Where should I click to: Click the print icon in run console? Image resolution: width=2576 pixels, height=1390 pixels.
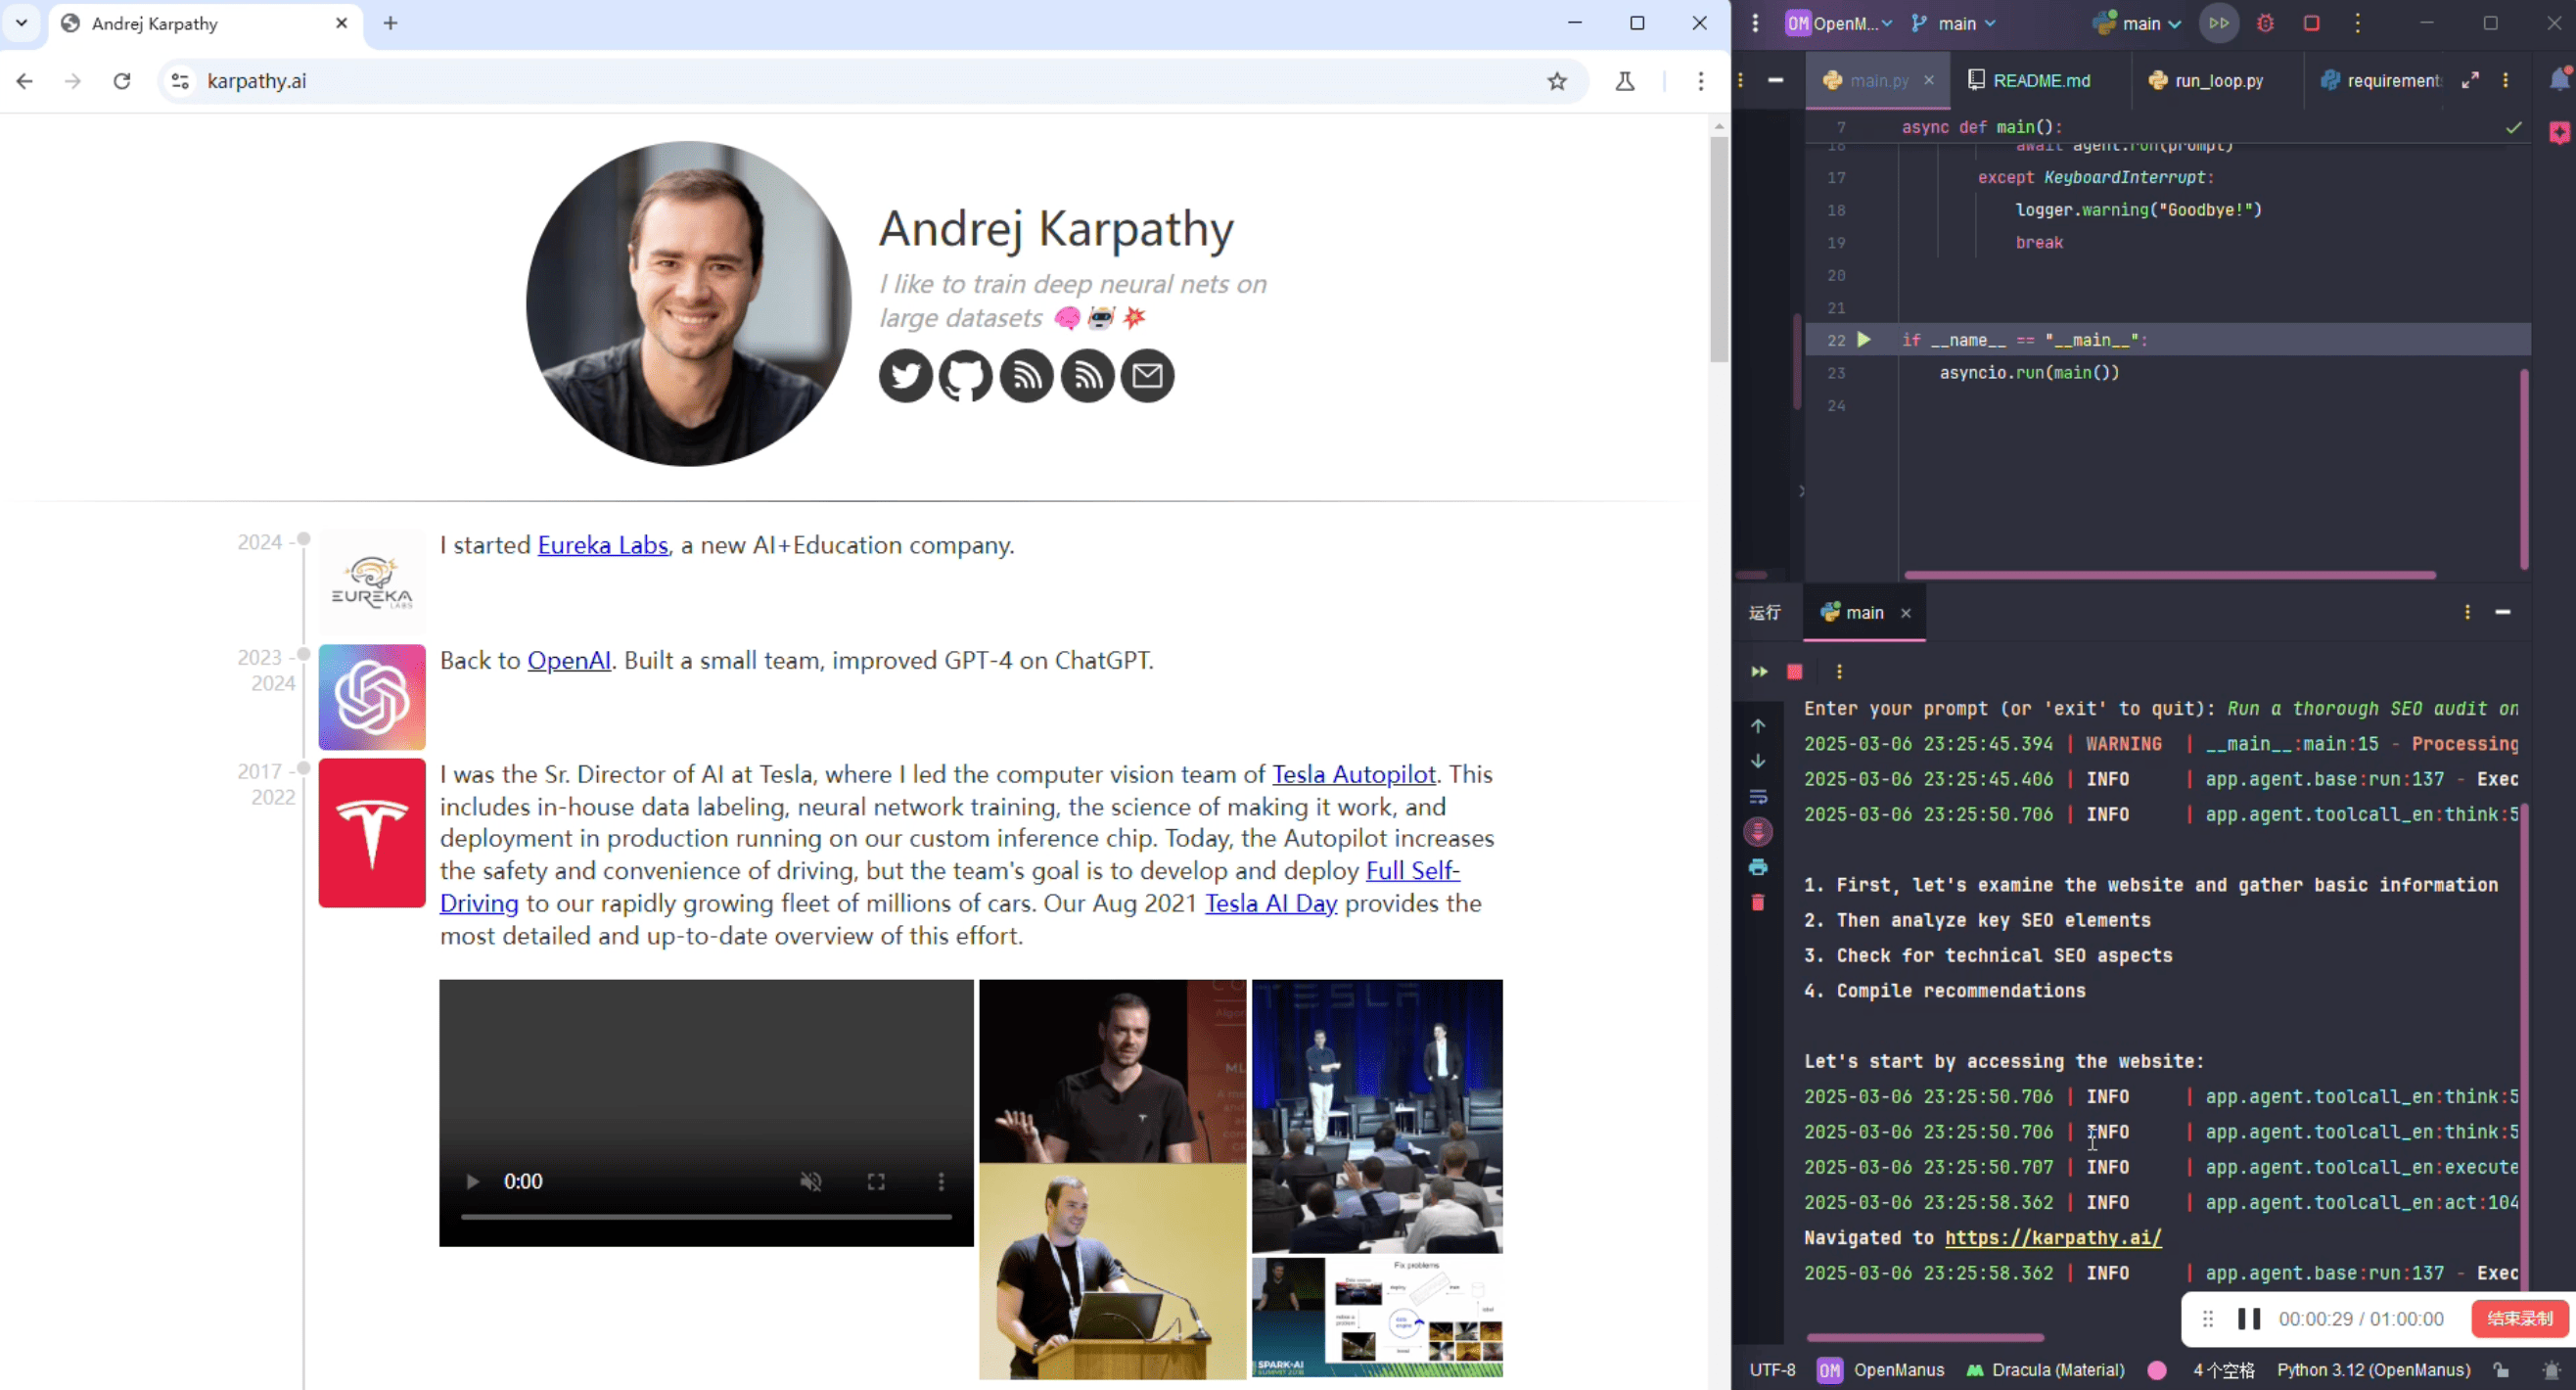(x=1758, y=867)
